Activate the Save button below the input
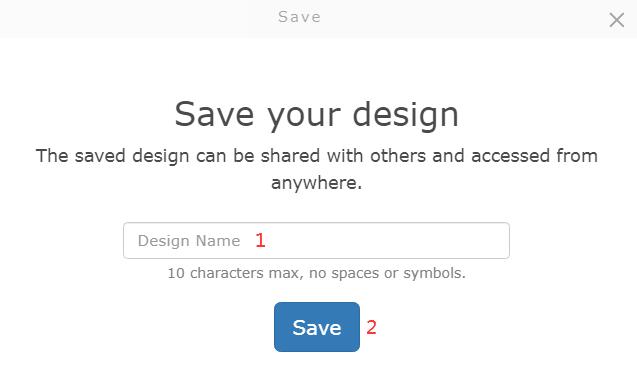This screenshot has height=382, width=637. click(317, 327)
